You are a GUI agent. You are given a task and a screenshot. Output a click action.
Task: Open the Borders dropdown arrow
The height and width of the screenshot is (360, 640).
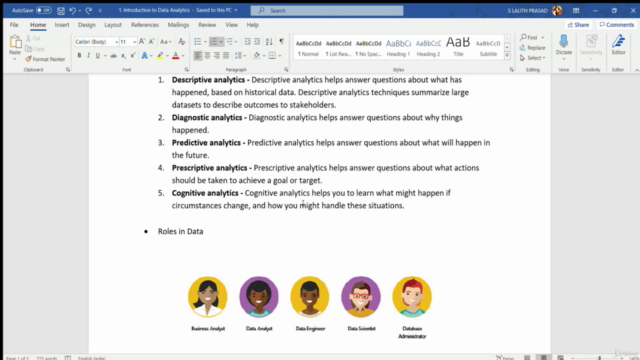280,56
